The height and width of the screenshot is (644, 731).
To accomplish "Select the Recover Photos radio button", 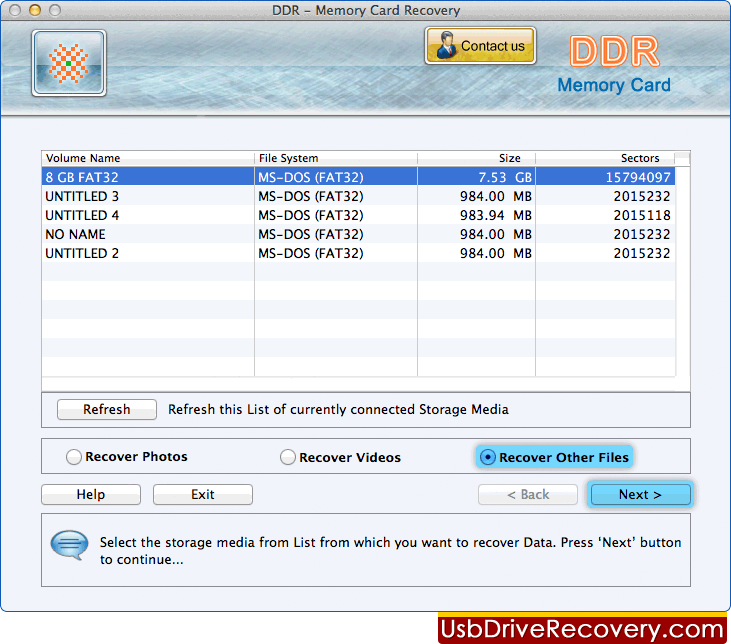I will click(74, 457).
